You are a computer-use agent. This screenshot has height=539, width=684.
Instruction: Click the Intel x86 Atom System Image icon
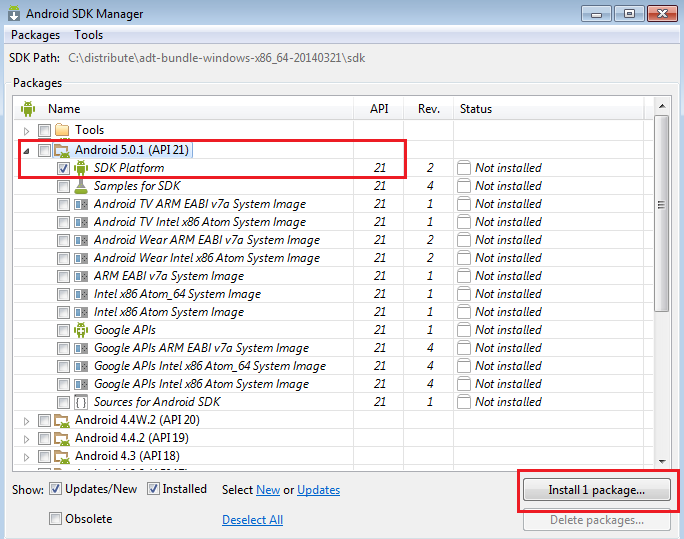81,312
